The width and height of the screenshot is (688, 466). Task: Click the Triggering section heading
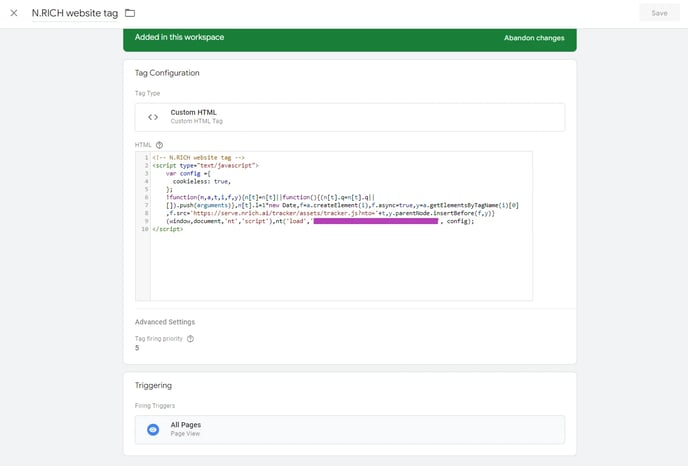153,386
